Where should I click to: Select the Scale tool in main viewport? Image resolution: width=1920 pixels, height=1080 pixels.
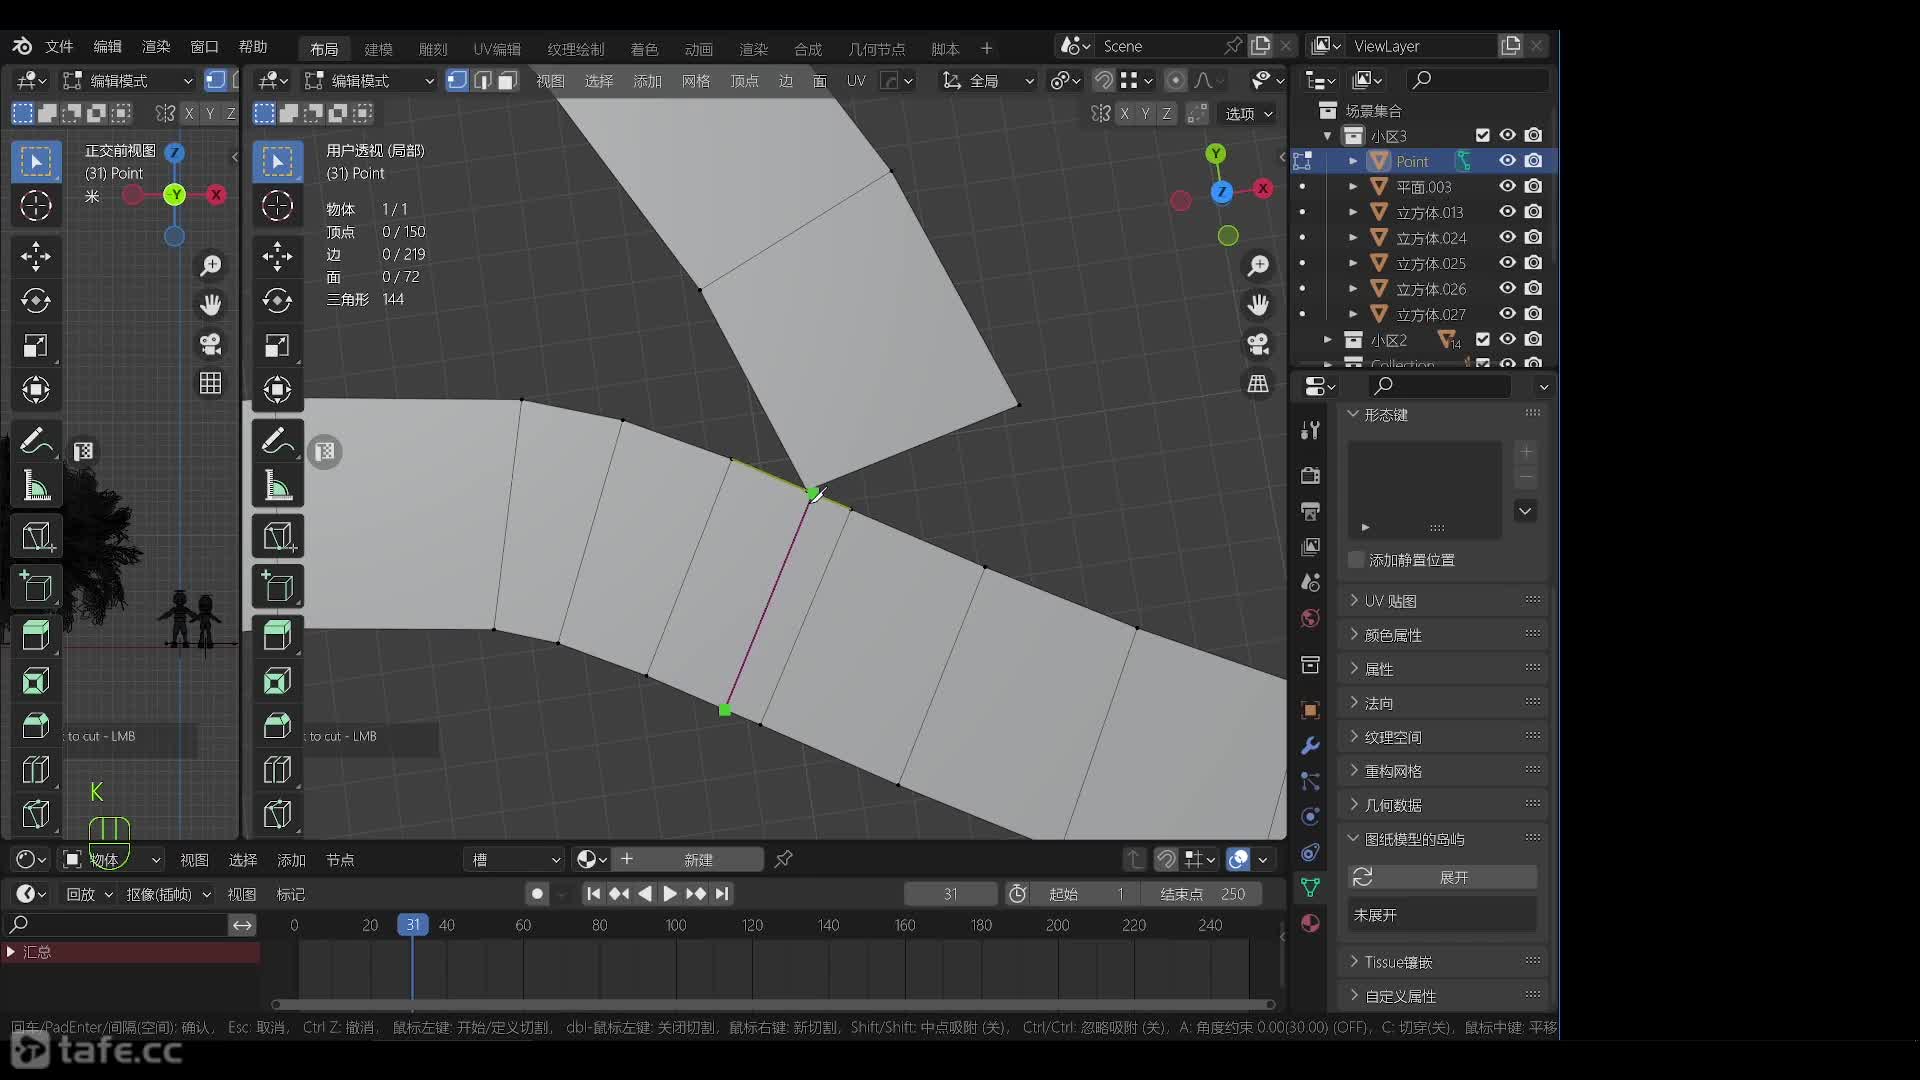click(x=277, y=346)
